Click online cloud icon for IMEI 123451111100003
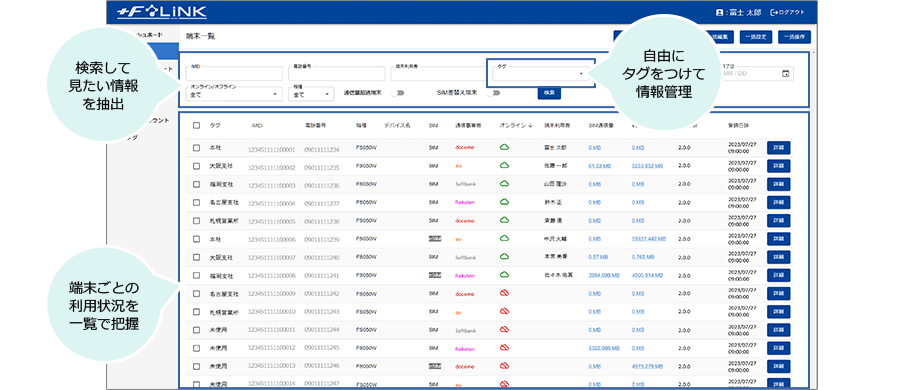Viewport: 924px width, 390px height. click(x=504, y=184)
